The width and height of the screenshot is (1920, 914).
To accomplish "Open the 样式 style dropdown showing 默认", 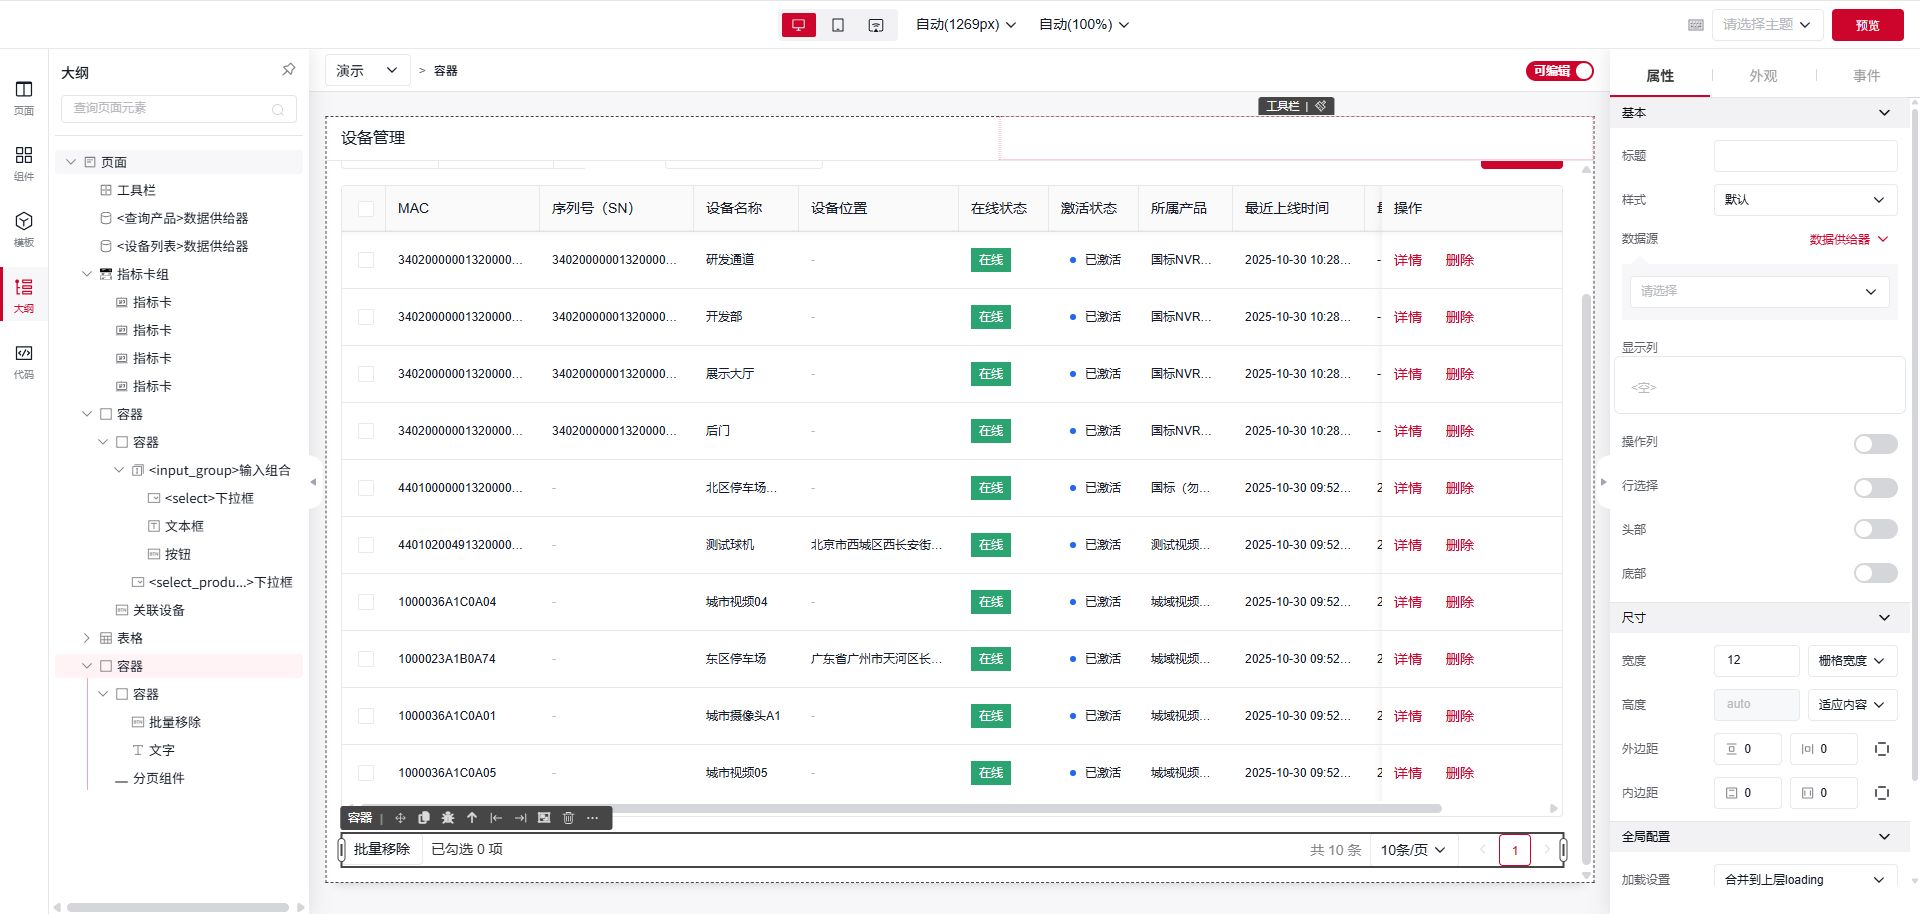I will 1805,200.
